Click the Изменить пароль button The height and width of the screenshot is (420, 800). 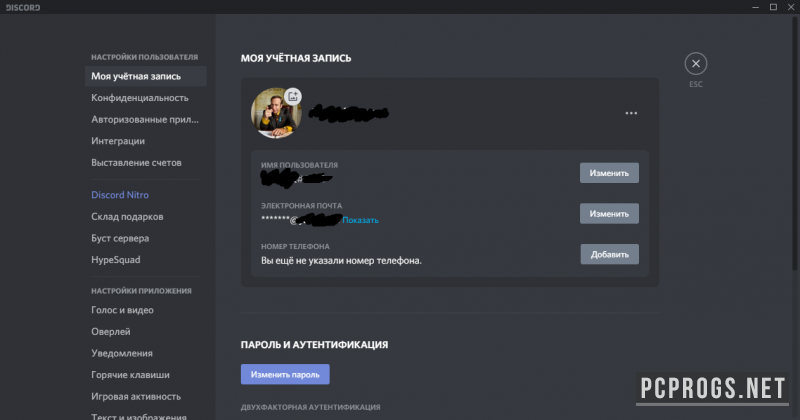pos(285,375)
